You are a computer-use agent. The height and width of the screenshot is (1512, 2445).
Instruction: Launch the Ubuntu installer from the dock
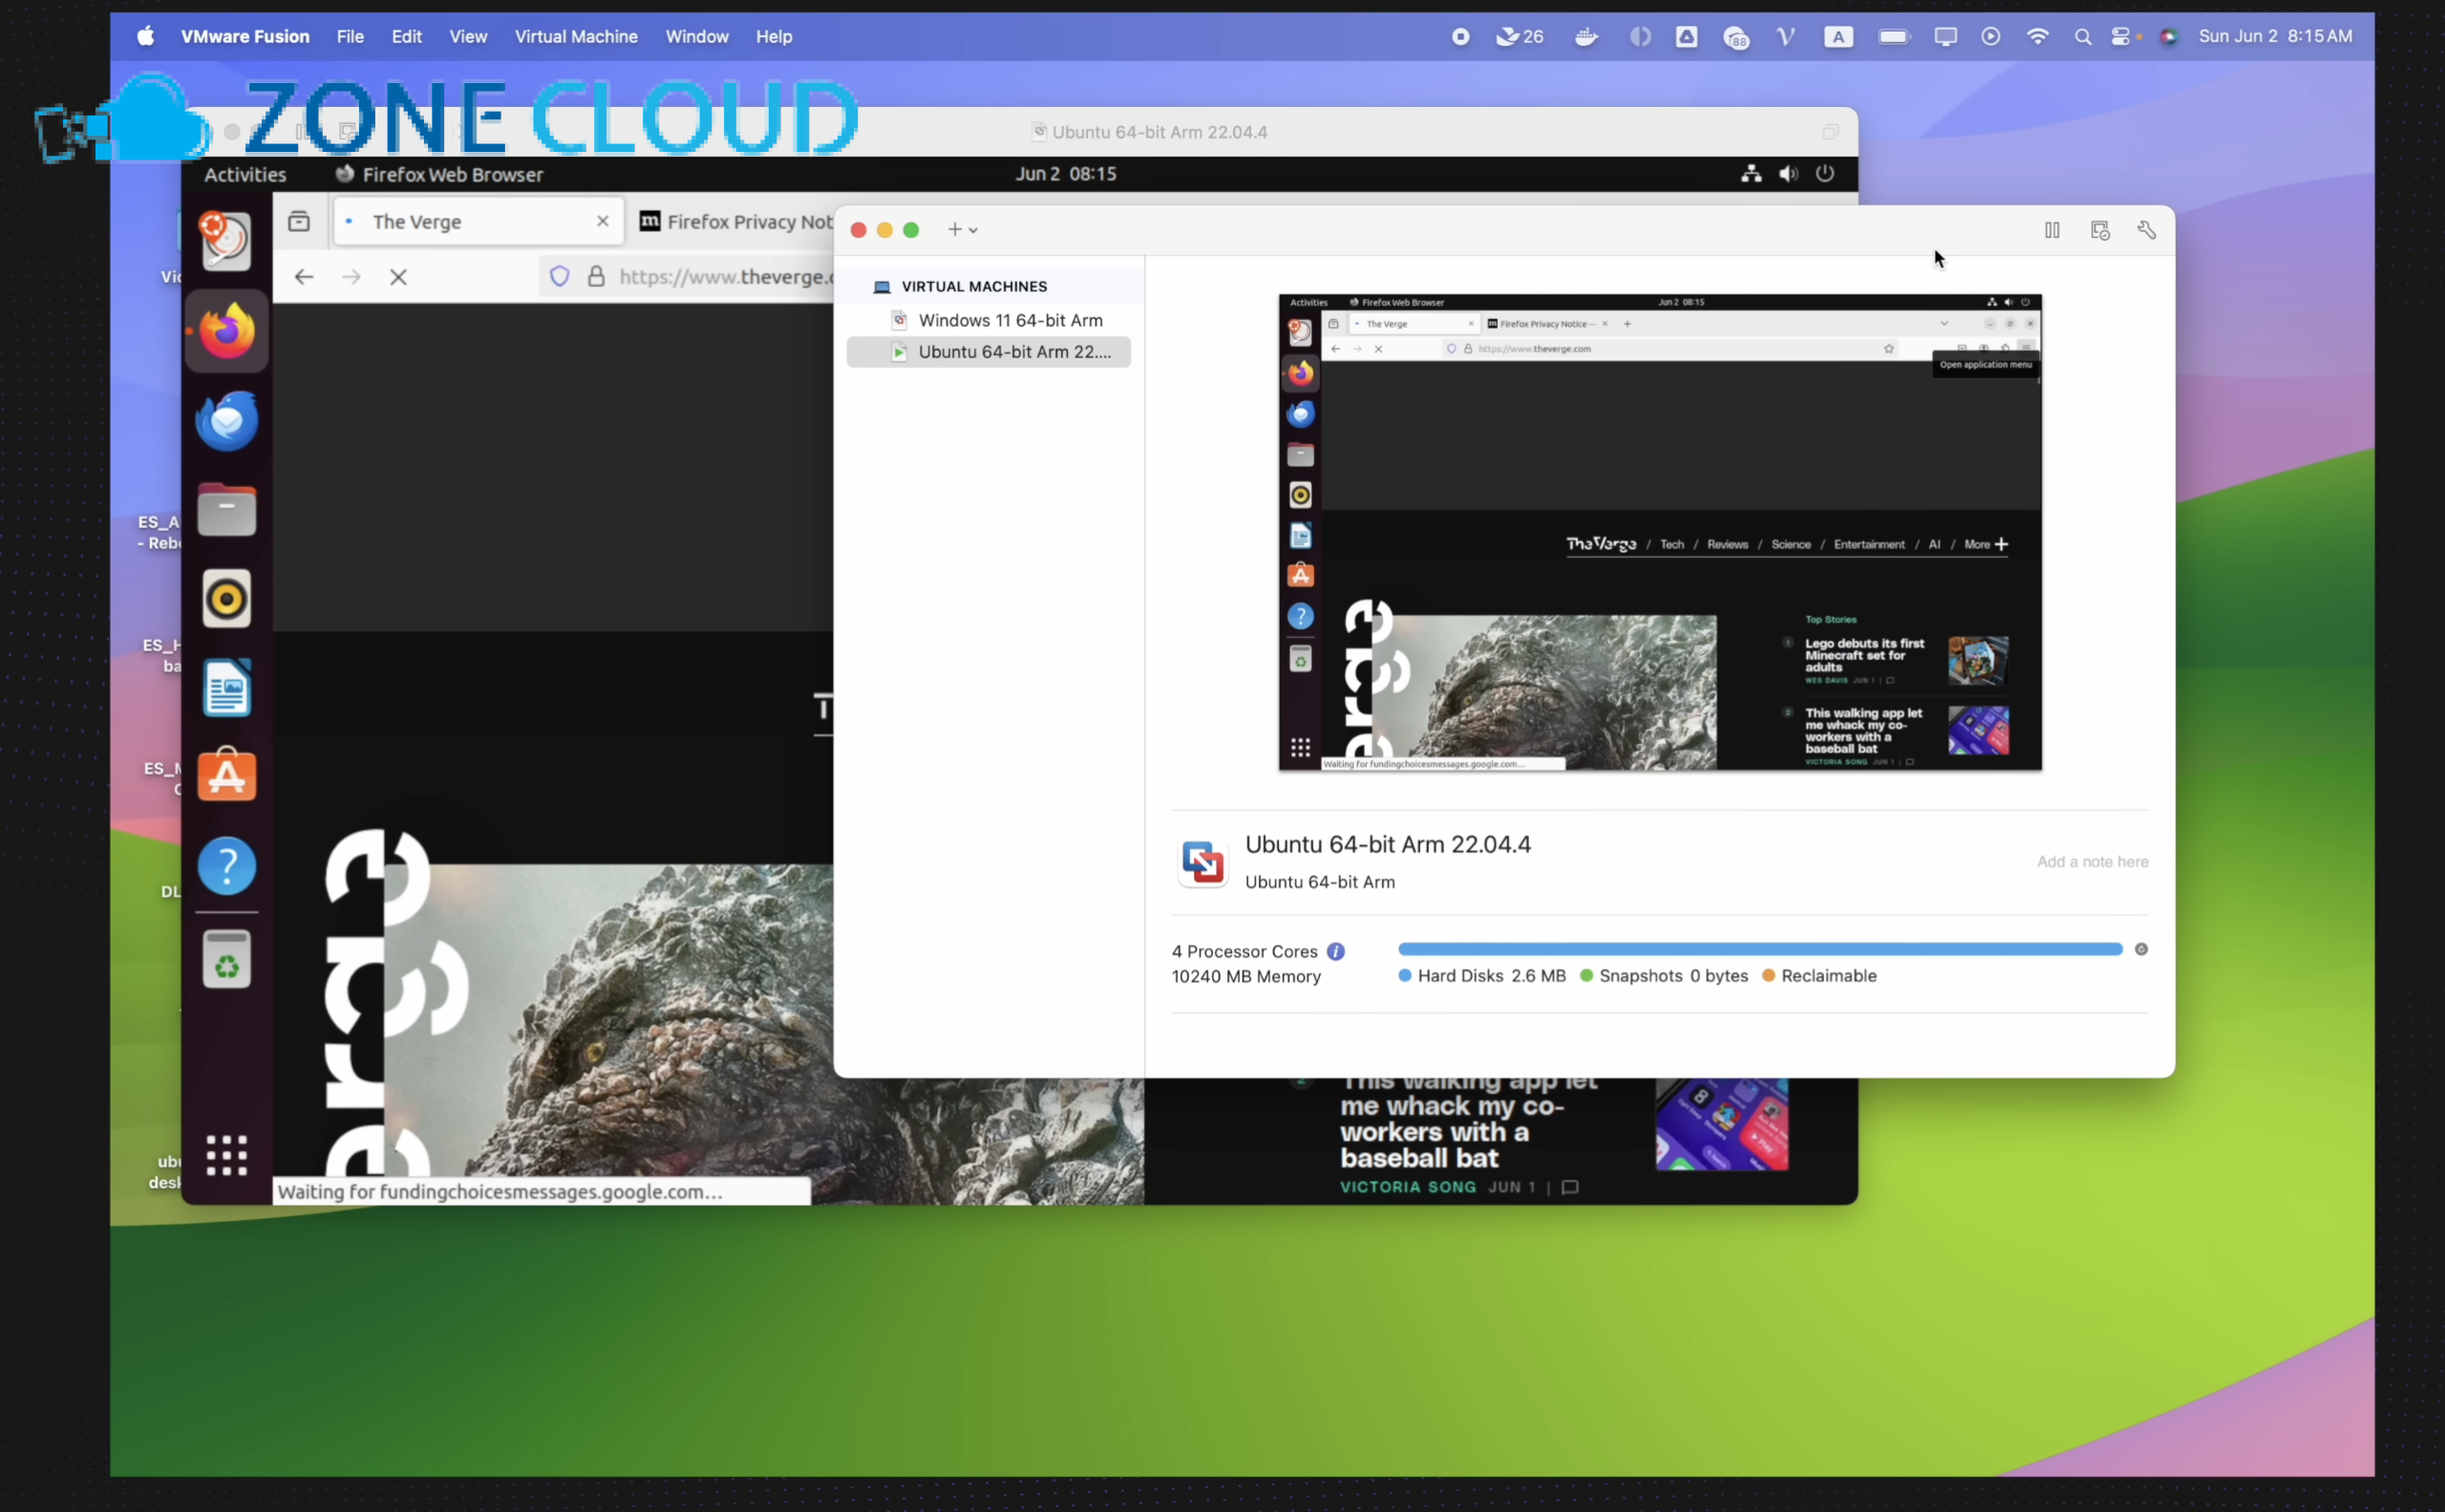[x=227, y=241]
